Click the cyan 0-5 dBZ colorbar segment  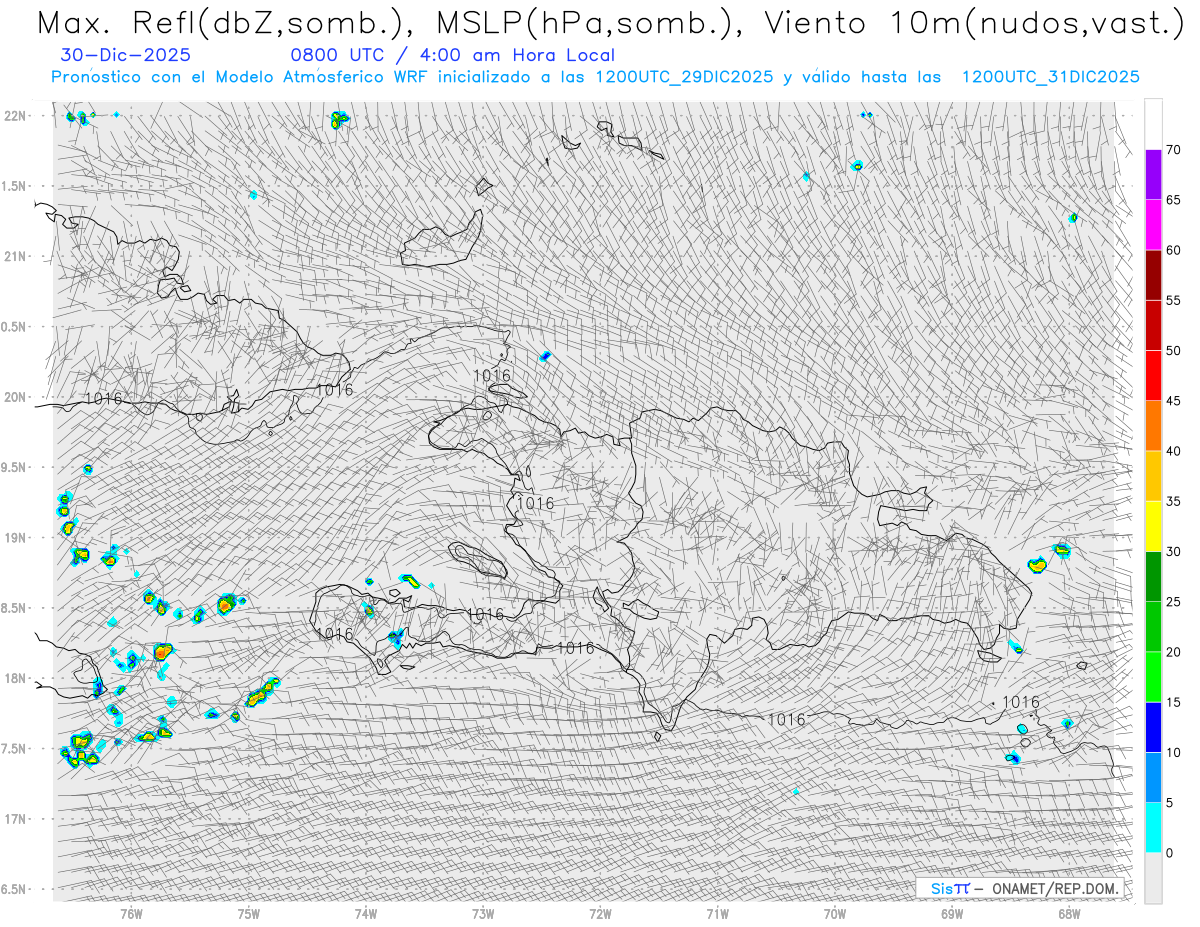pyautogui.click(x=1153, y=827)
